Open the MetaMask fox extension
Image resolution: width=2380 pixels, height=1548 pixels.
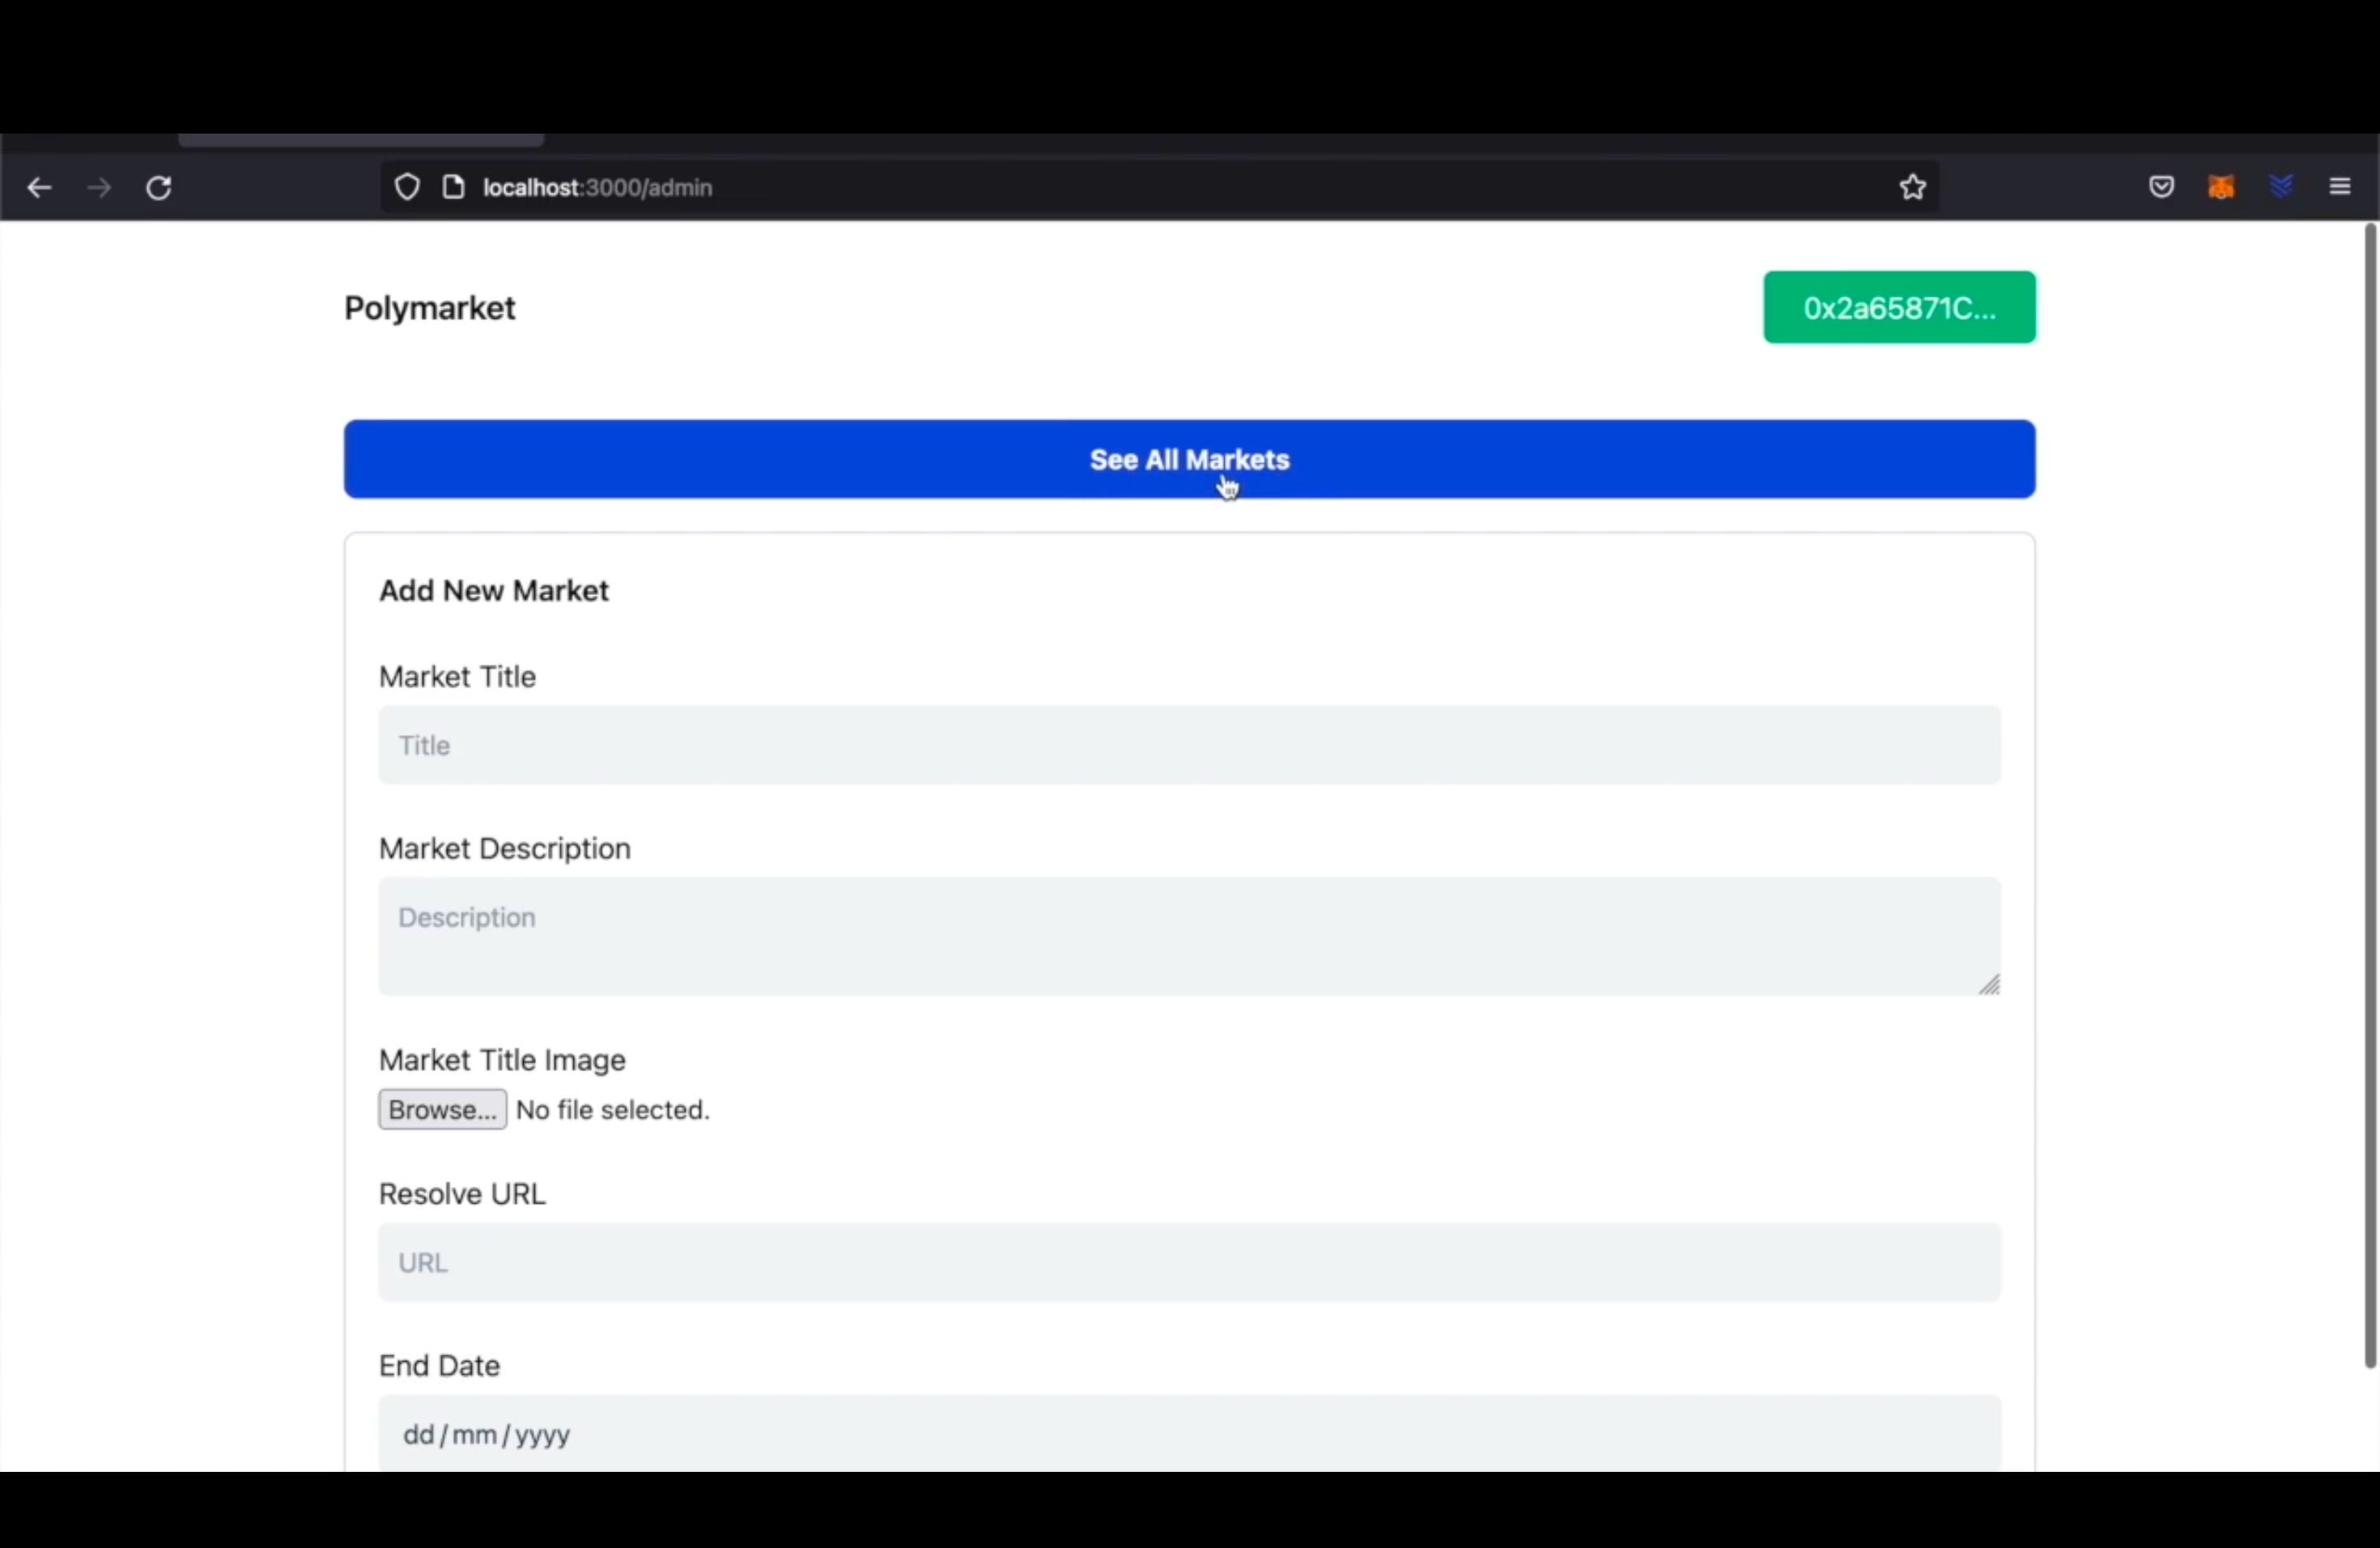2221,187
